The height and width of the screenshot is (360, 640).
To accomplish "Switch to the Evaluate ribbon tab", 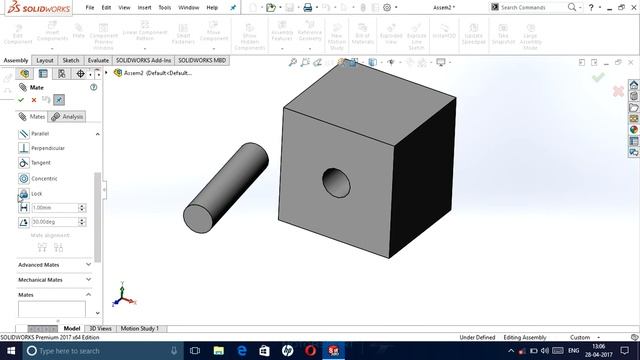I will (98, 60).
